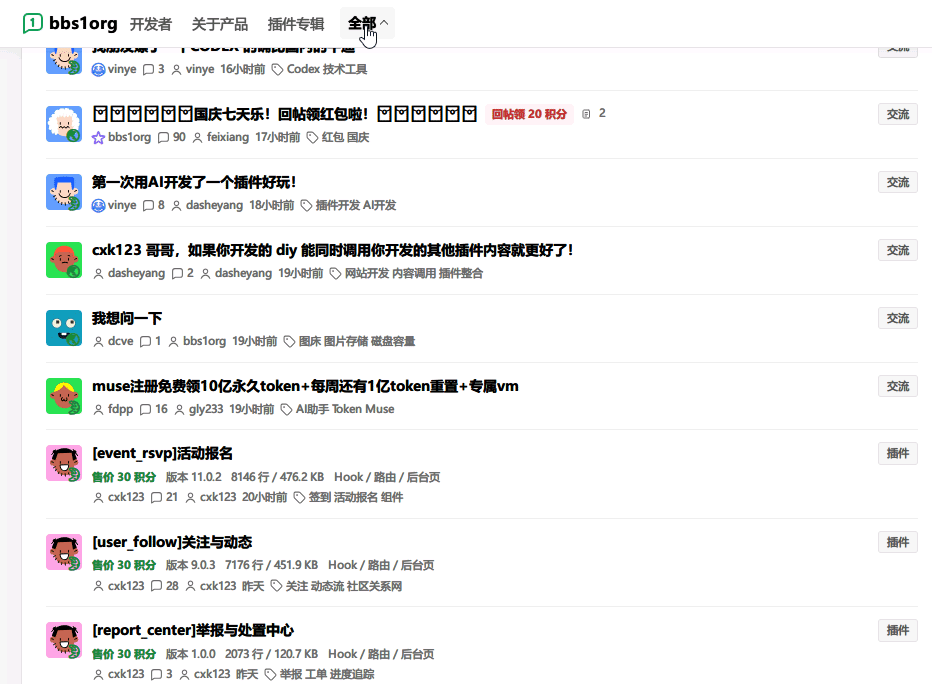The width and height of the screenshot is (932, 684).
Task: Open the 开发者 menu
Action: tap(151, 24)
